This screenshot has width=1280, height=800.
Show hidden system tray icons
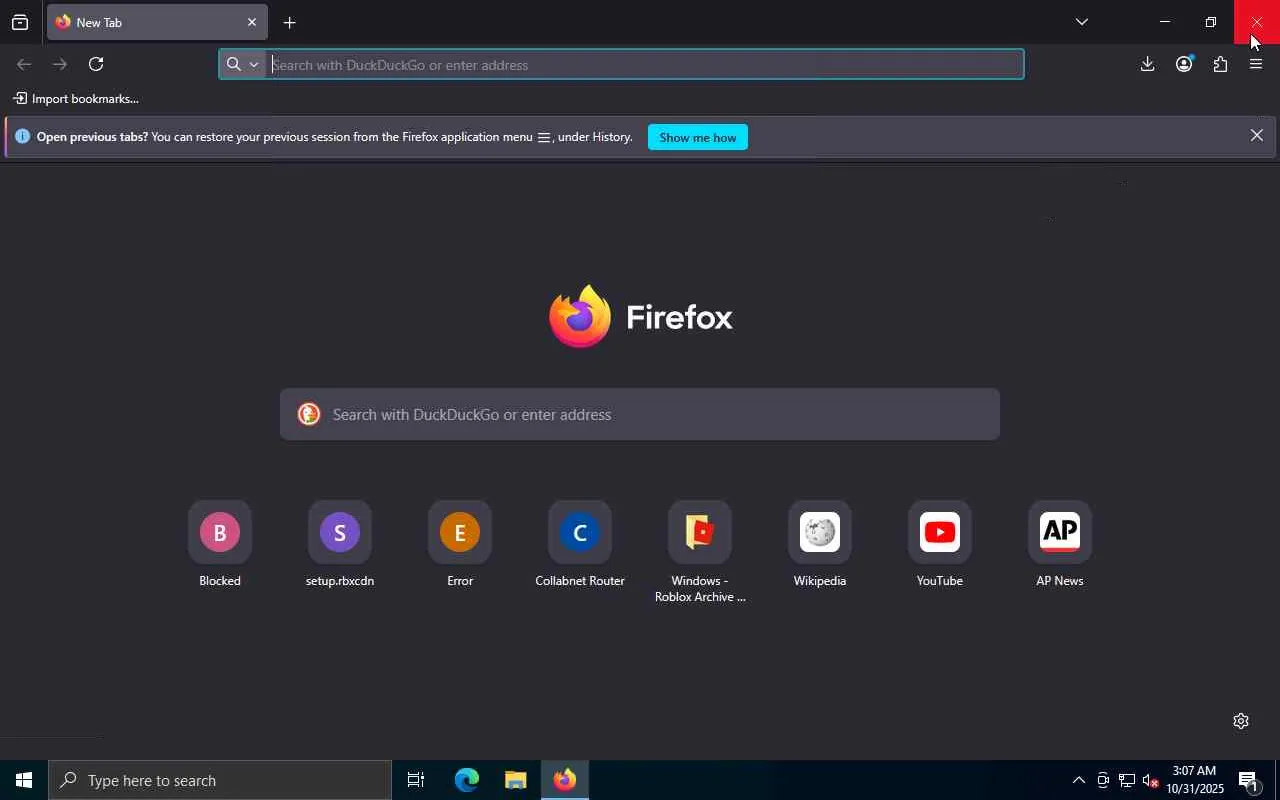coord(1078,780)
